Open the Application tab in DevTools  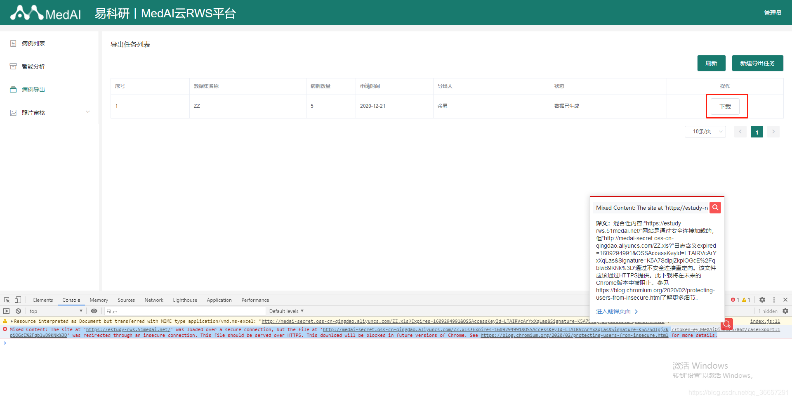pyautogui.click(x=219, y=299)
